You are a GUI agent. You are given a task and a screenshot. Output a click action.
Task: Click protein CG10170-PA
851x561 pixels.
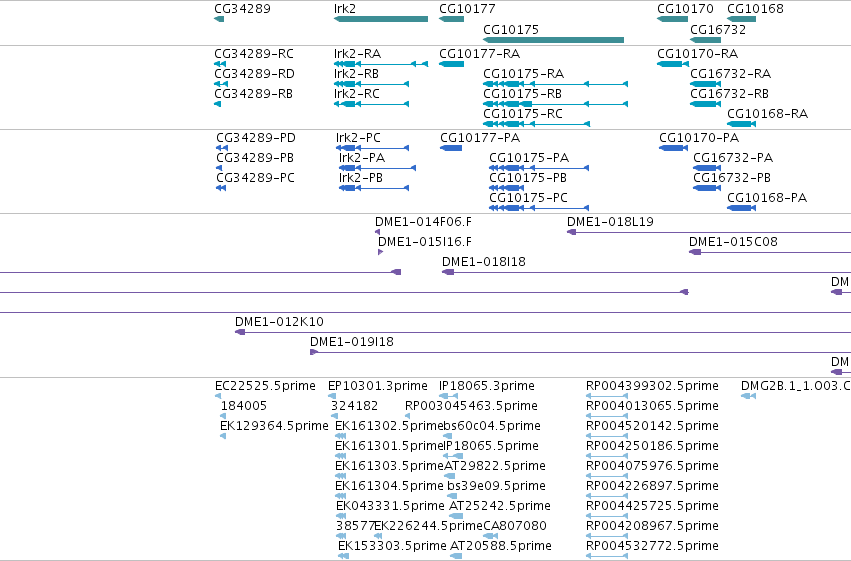pos(699,138)
